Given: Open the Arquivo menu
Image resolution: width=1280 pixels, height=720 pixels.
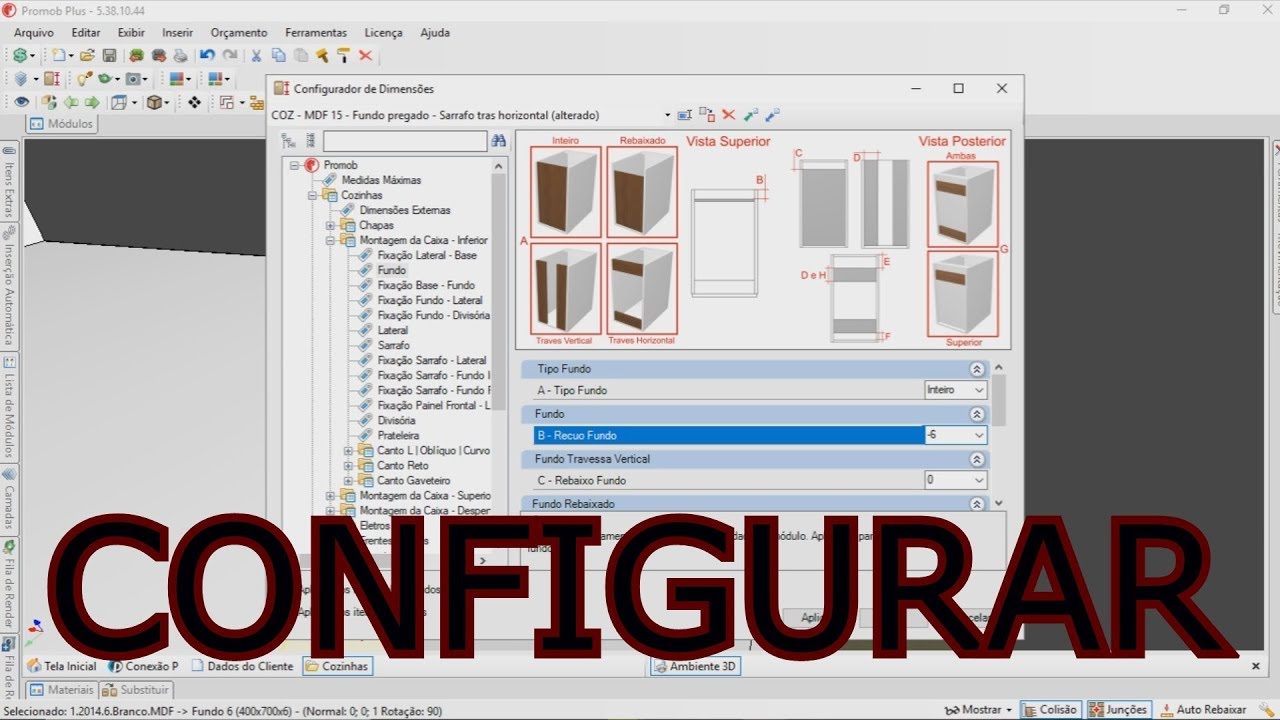Looking at the screenshot, I should pos(34,32).
